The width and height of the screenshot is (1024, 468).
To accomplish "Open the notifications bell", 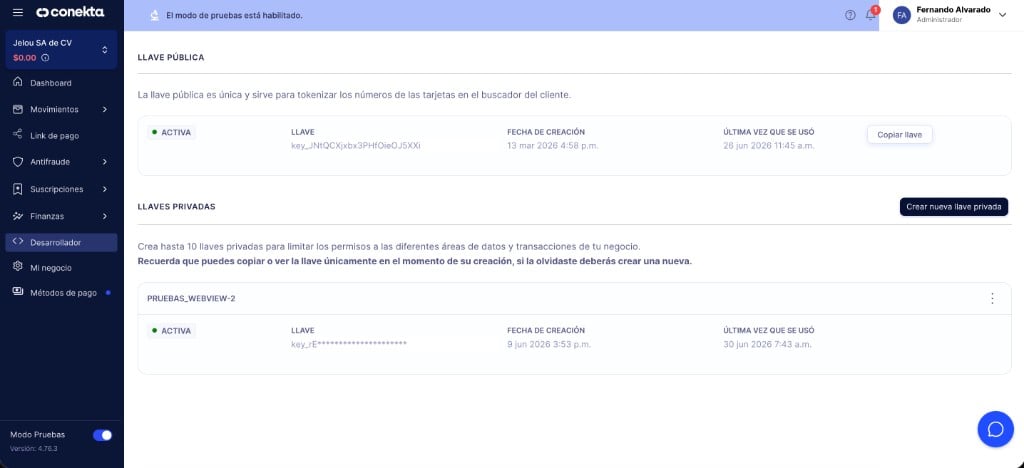I will [871, 14].
